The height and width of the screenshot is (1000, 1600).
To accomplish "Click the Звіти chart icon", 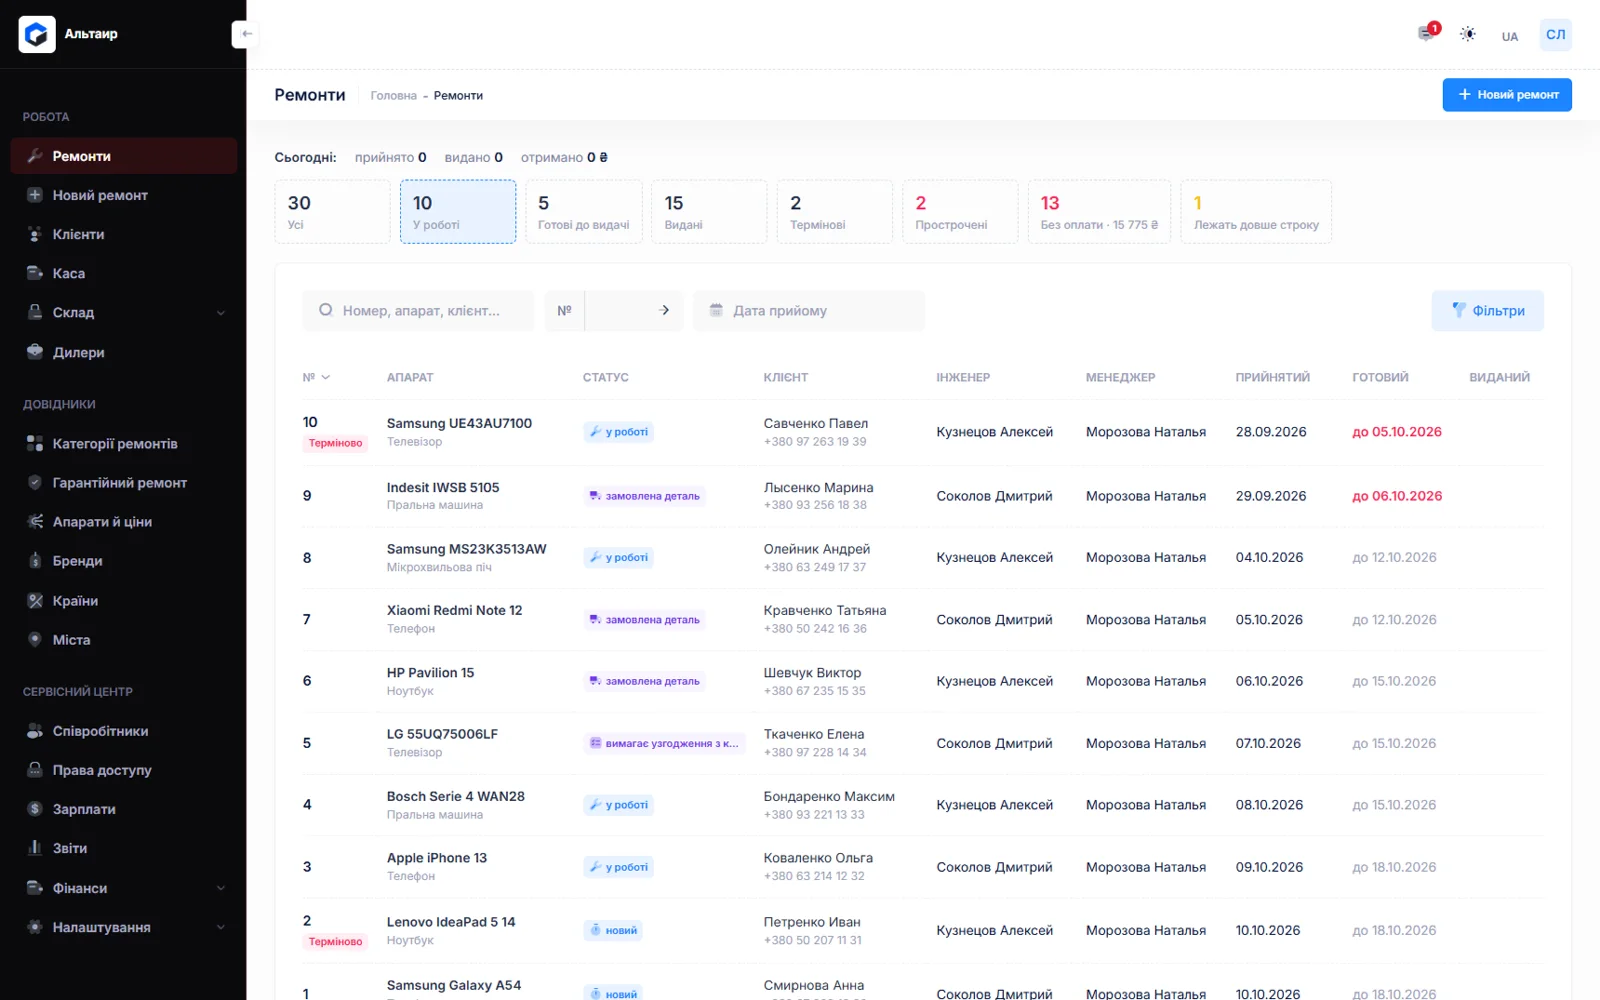I will point(35,848).
